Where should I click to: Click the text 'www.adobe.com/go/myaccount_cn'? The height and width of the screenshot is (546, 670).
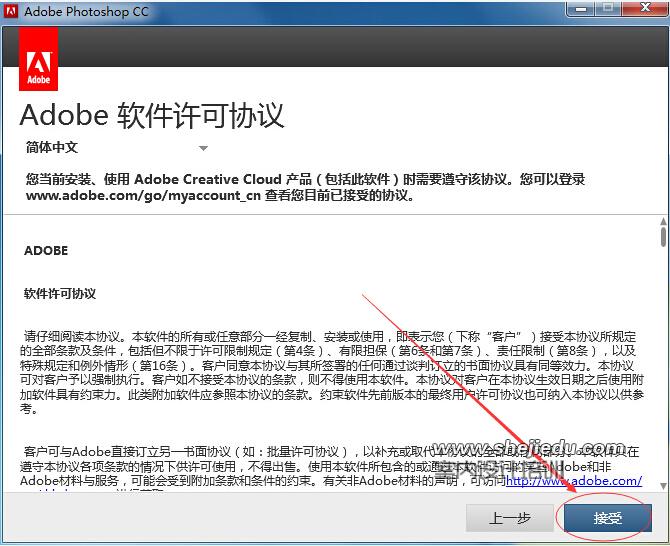[143, 195]
